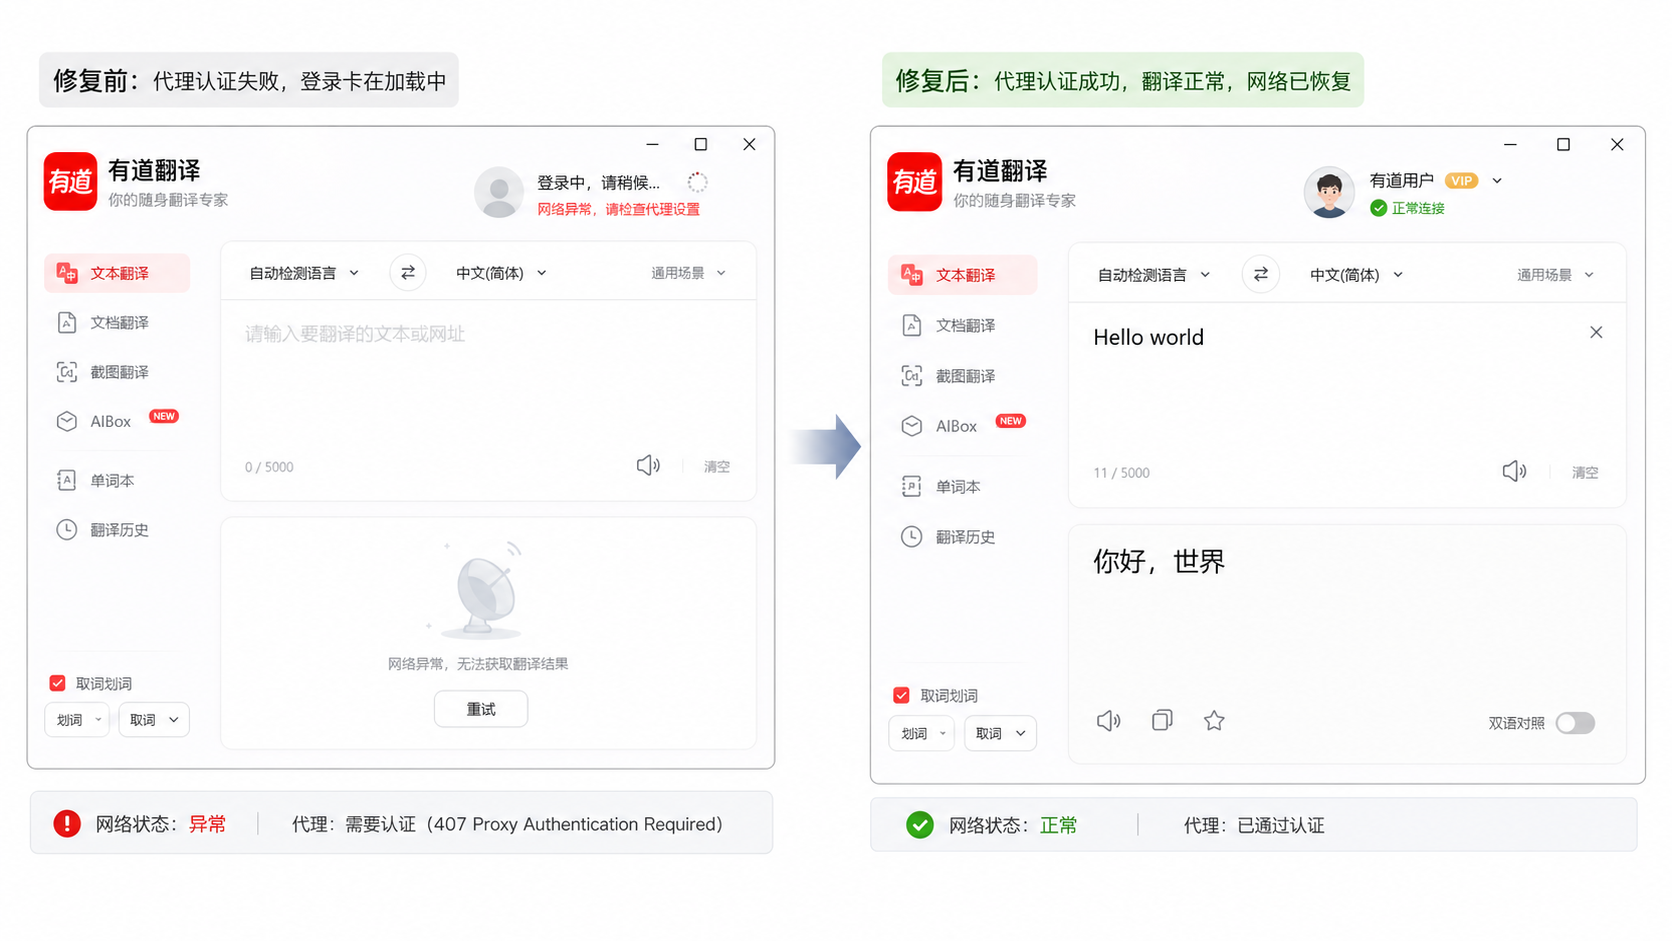Swap languages in the left window
The height and width of the screenshot is (941, 1672).
(408, 273)
